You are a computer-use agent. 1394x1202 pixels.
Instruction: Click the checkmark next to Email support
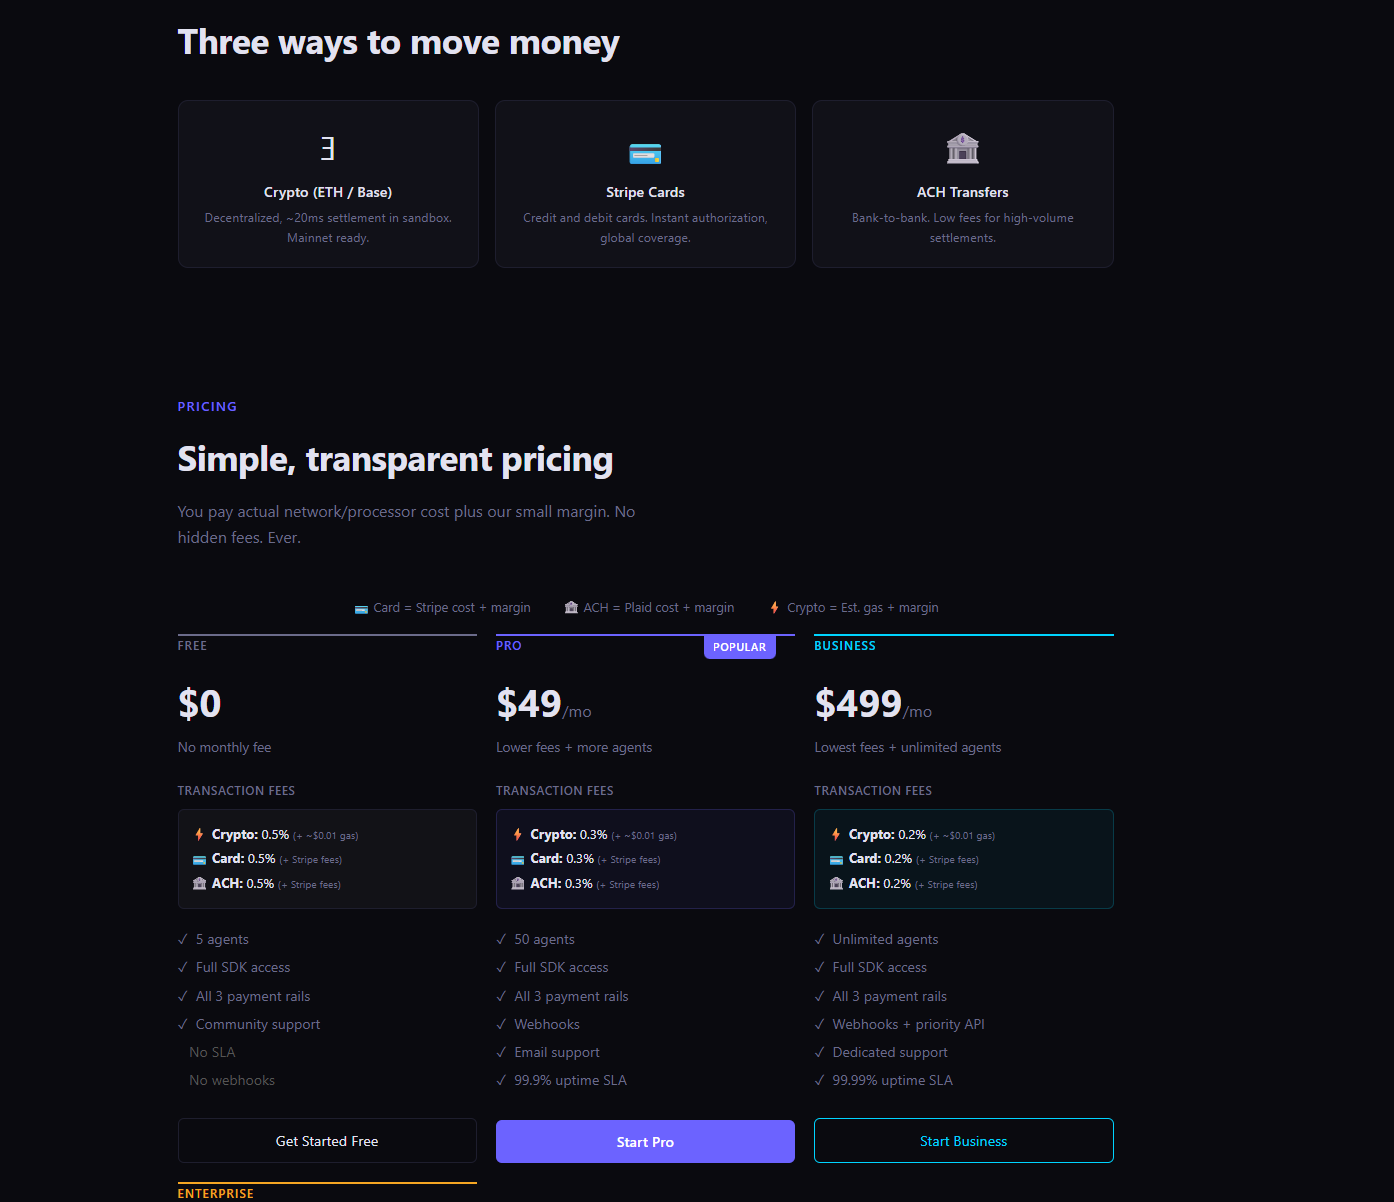(x=501, y=1052)
